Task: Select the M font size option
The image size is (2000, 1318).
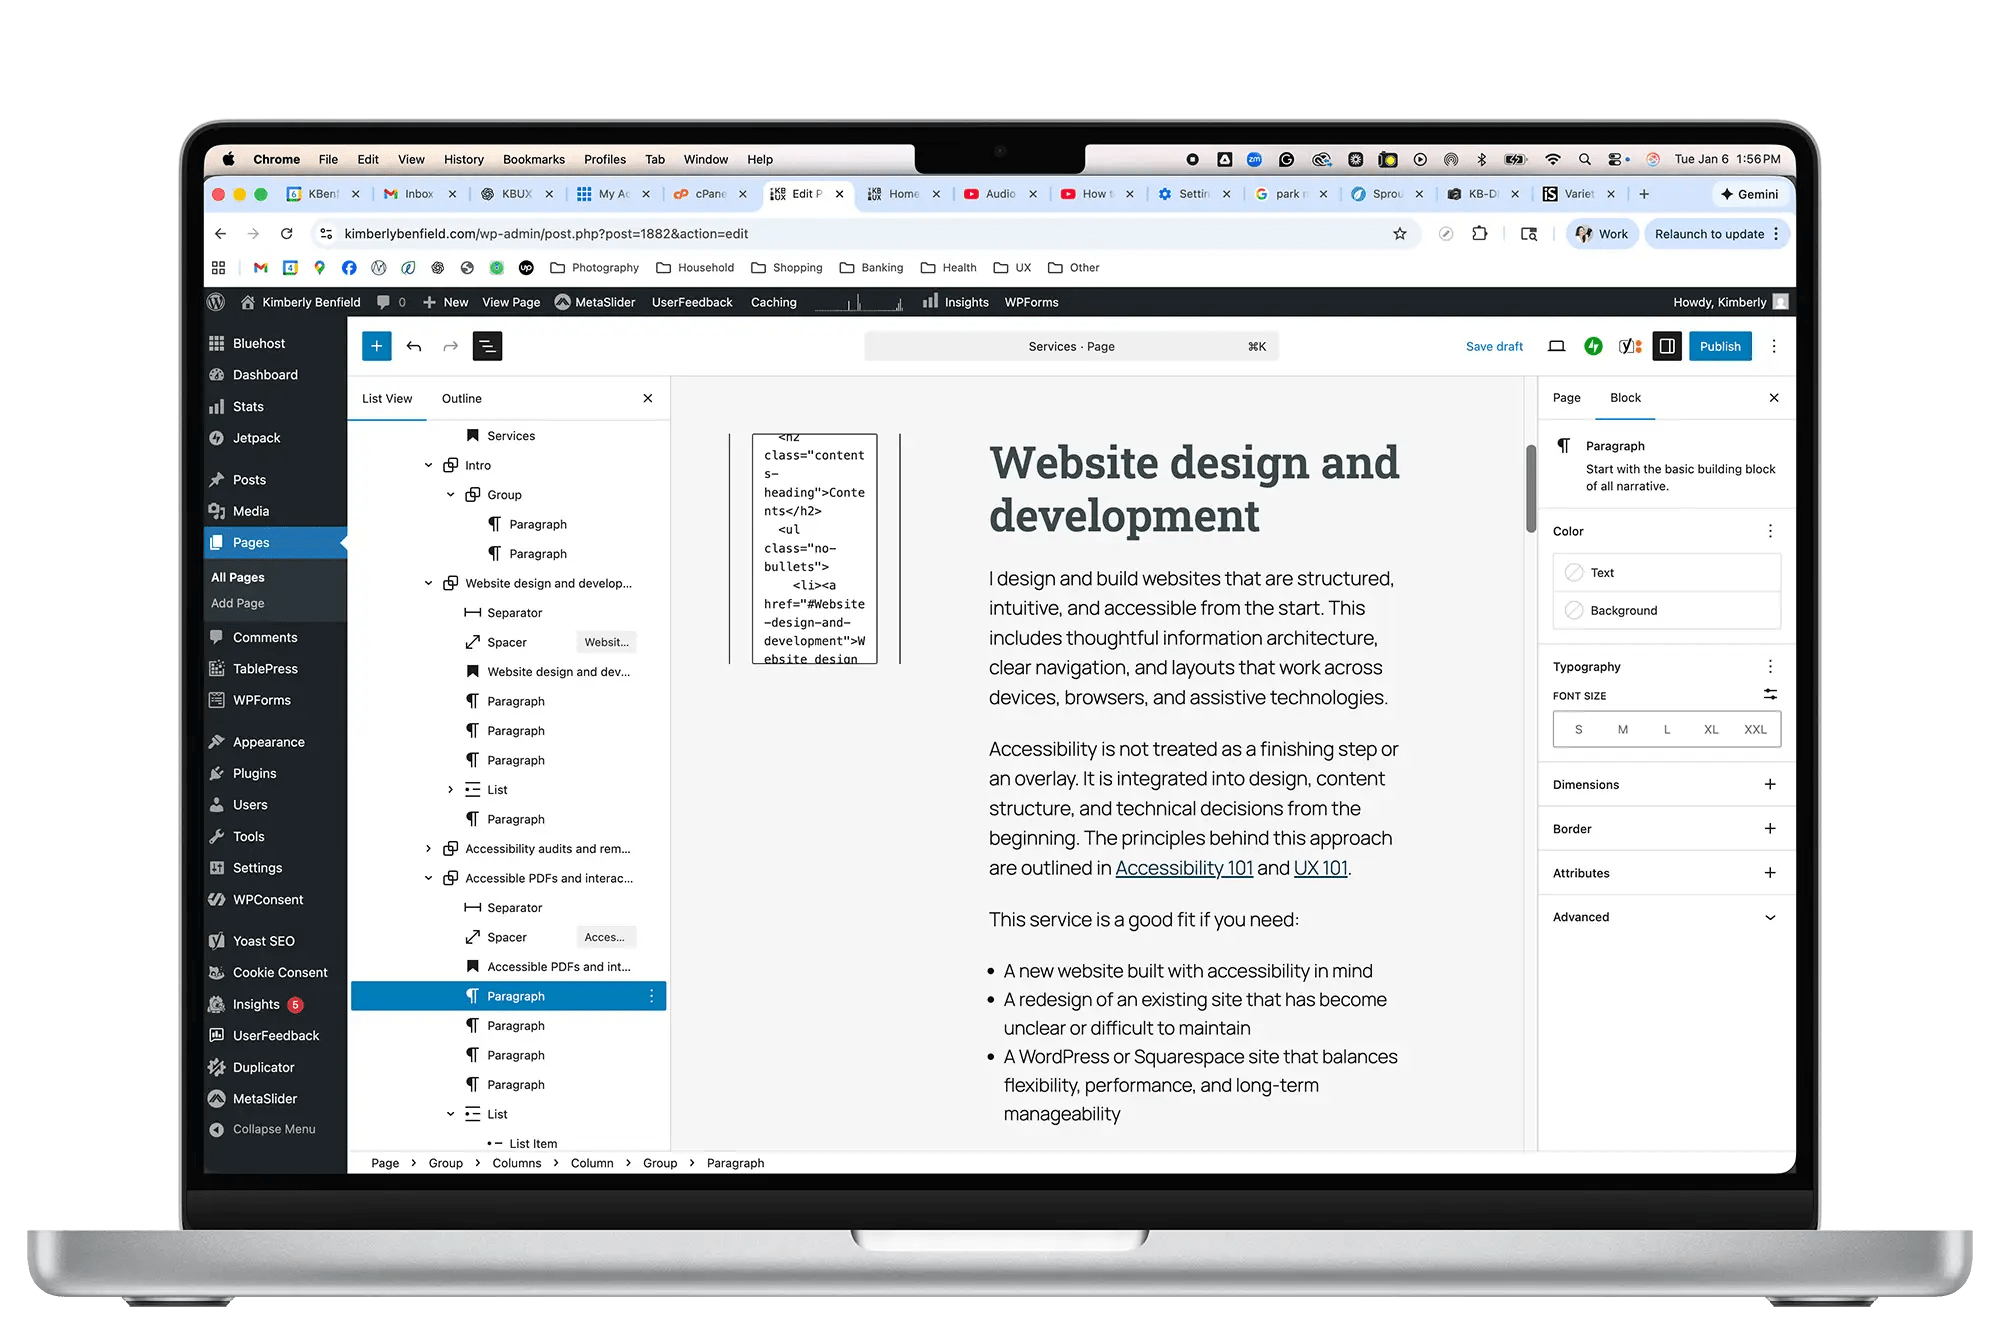Action: (x=1622, y=729)
